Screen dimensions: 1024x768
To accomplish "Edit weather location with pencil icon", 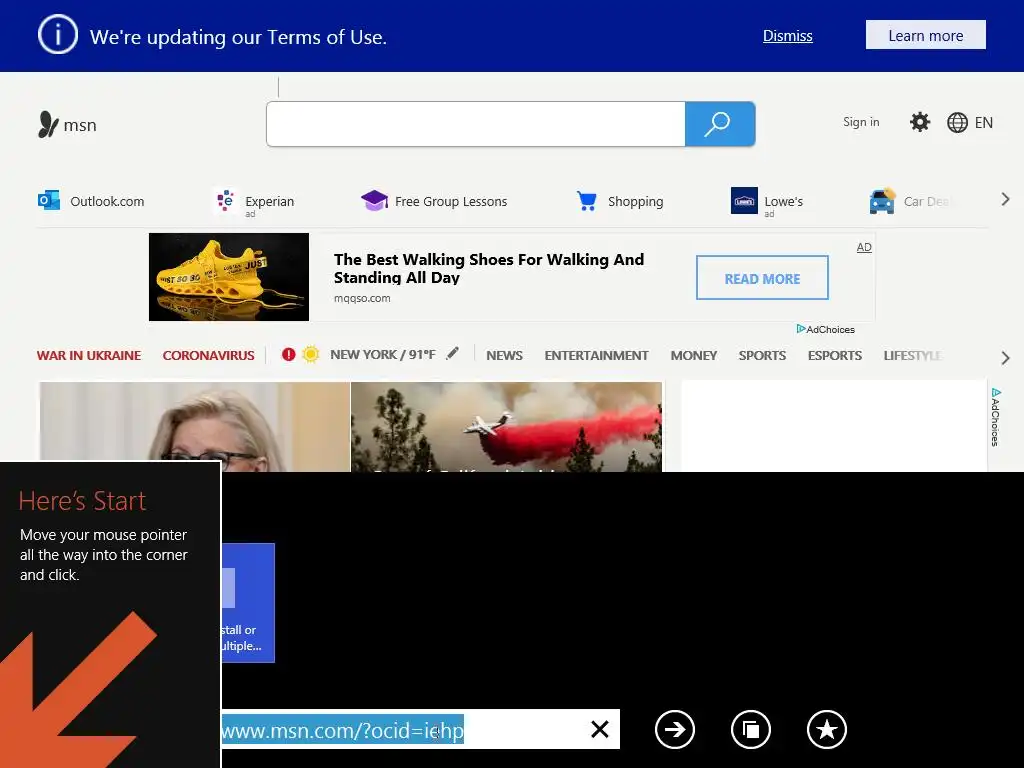I will coord(453,353).
